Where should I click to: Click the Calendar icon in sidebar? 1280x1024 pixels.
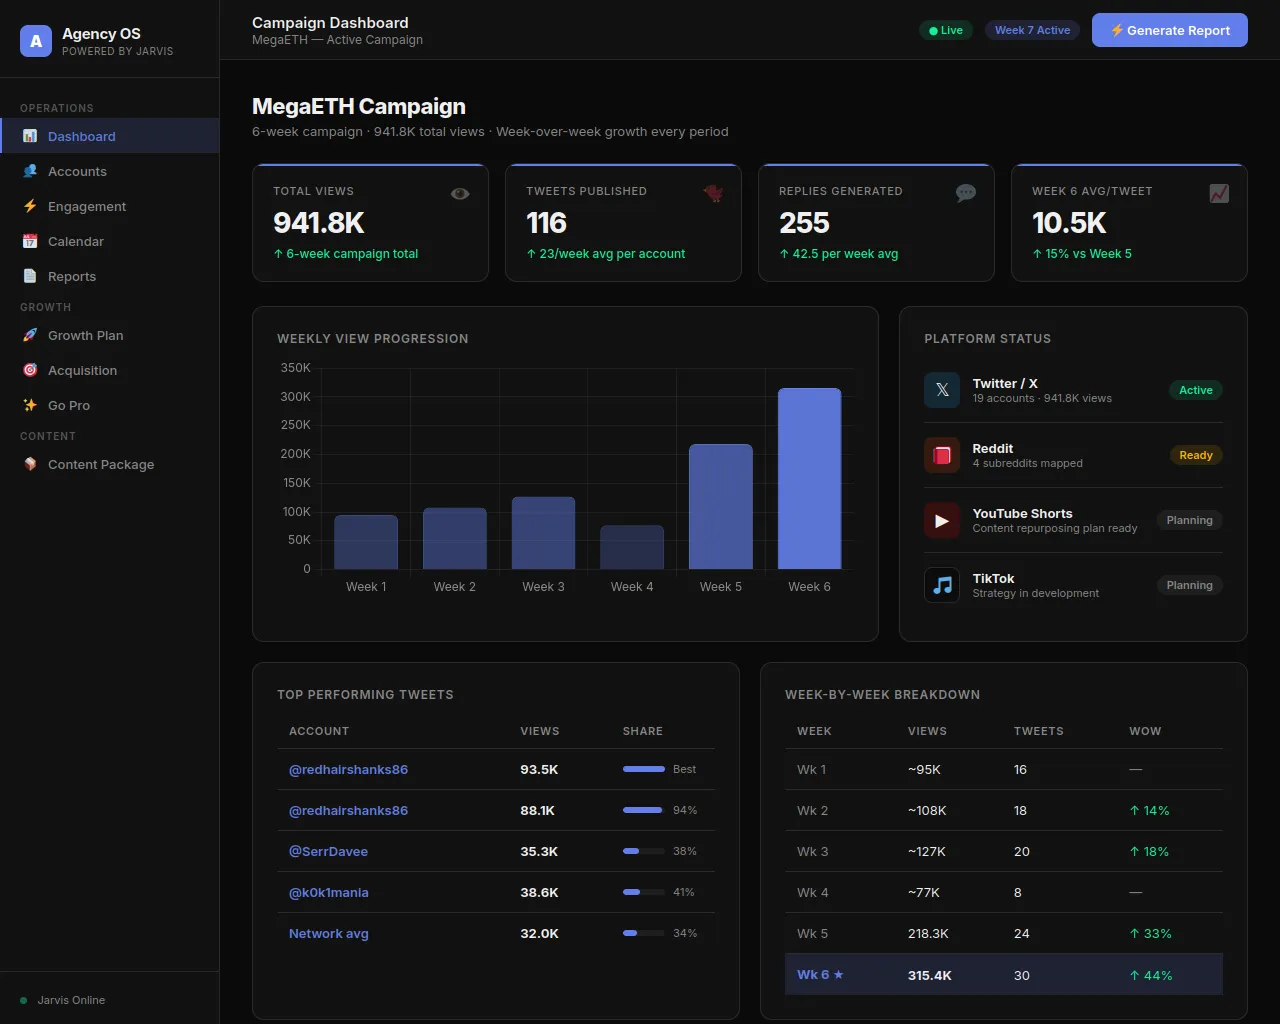pos(30,241)
